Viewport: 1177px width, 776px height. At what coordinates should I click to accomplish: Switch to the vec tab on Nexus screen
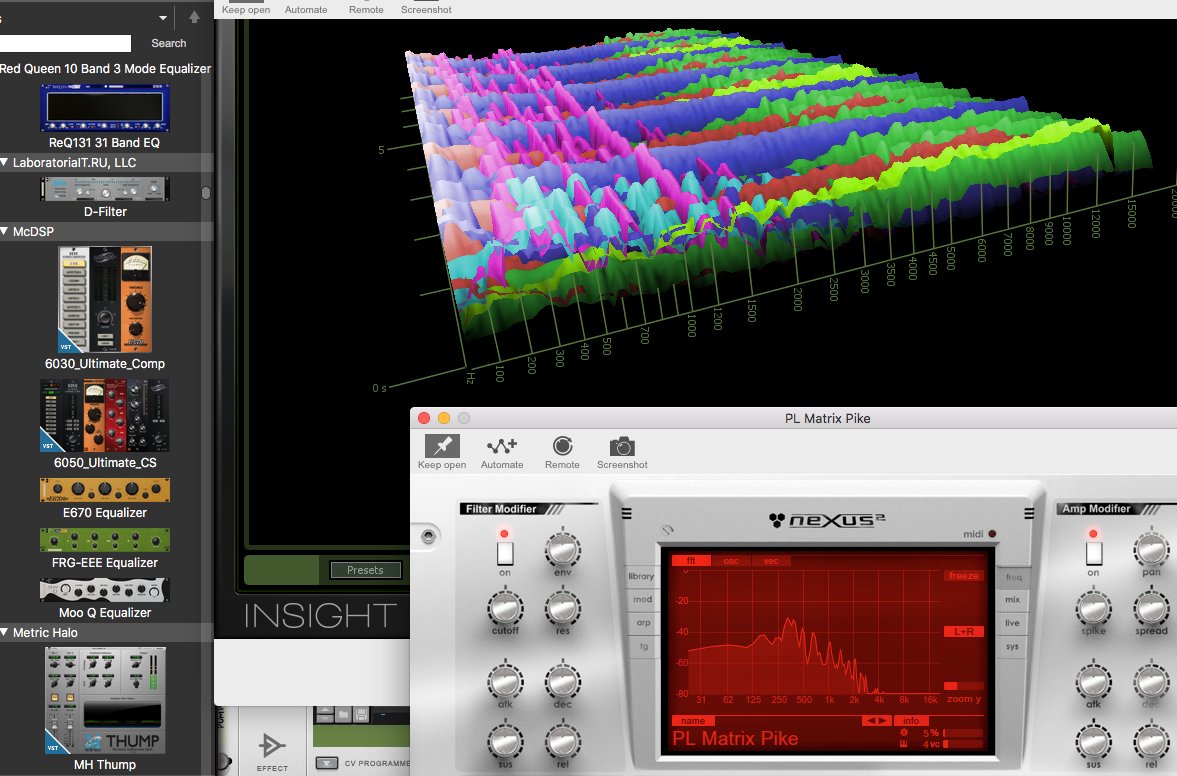click(x=771, y=561)
